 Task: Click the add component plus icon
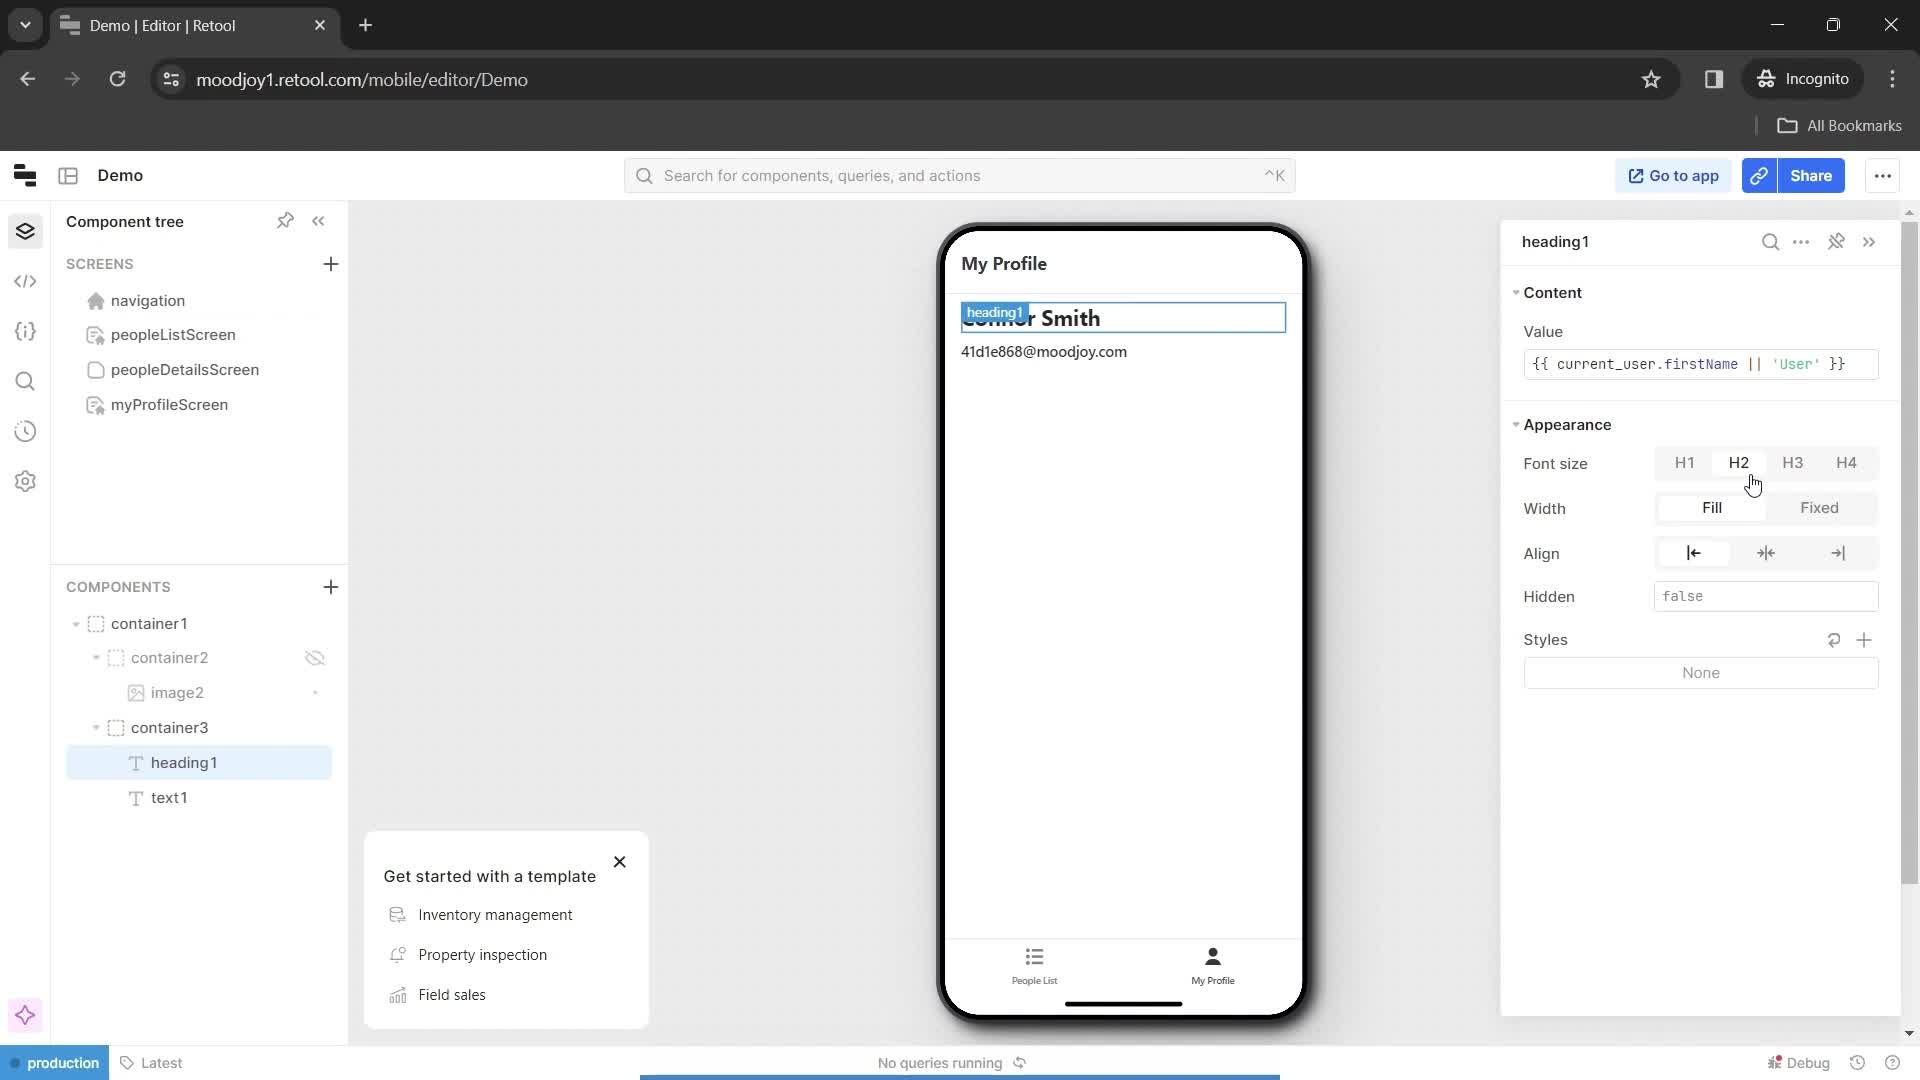click(331, 587)
